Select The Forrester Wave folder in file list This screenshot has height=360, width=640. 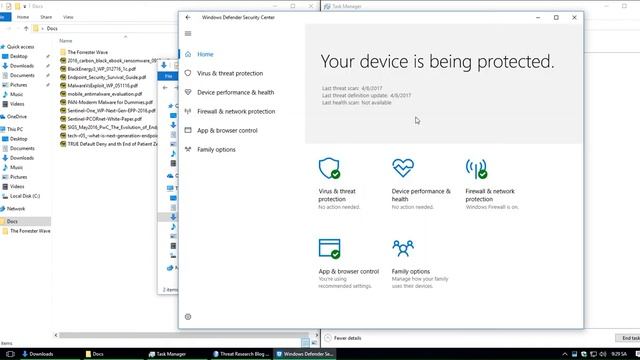[x=88, y=52]
